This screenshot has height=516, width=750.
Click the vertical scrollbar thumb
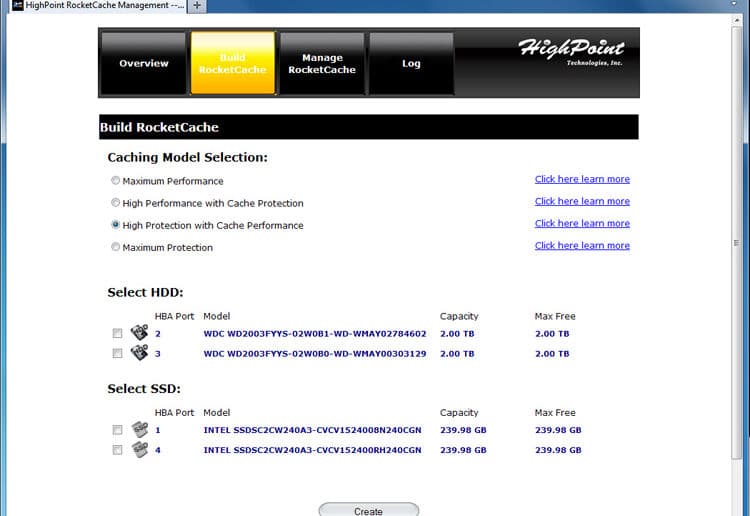coord(736,243)
